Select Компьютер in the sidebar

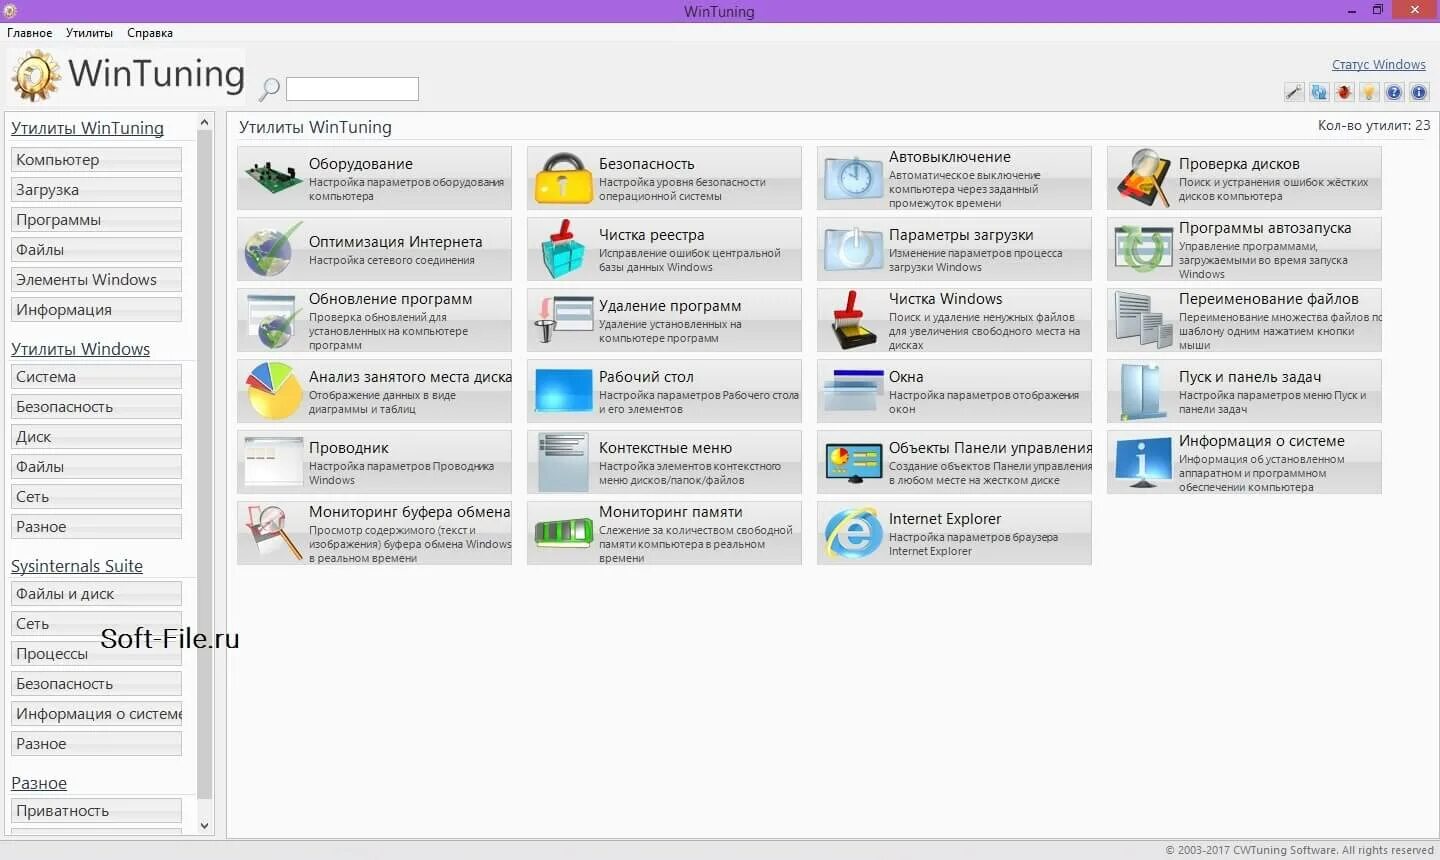(96, 160)
